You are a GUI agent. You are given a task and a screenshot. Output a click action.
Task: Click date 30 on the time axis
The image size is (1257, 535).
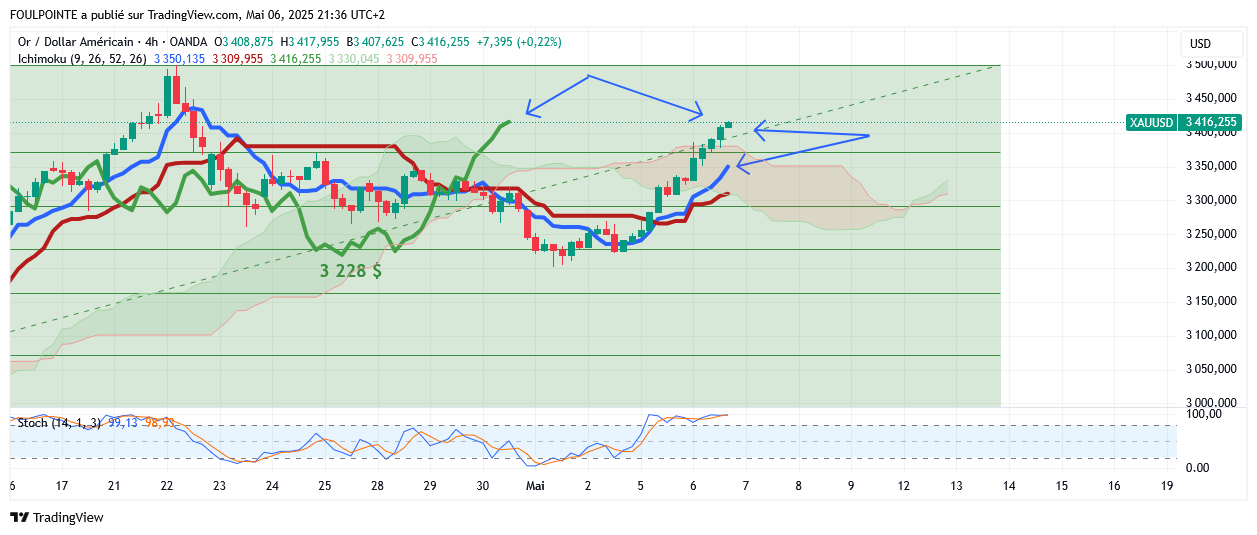point(483,486)
